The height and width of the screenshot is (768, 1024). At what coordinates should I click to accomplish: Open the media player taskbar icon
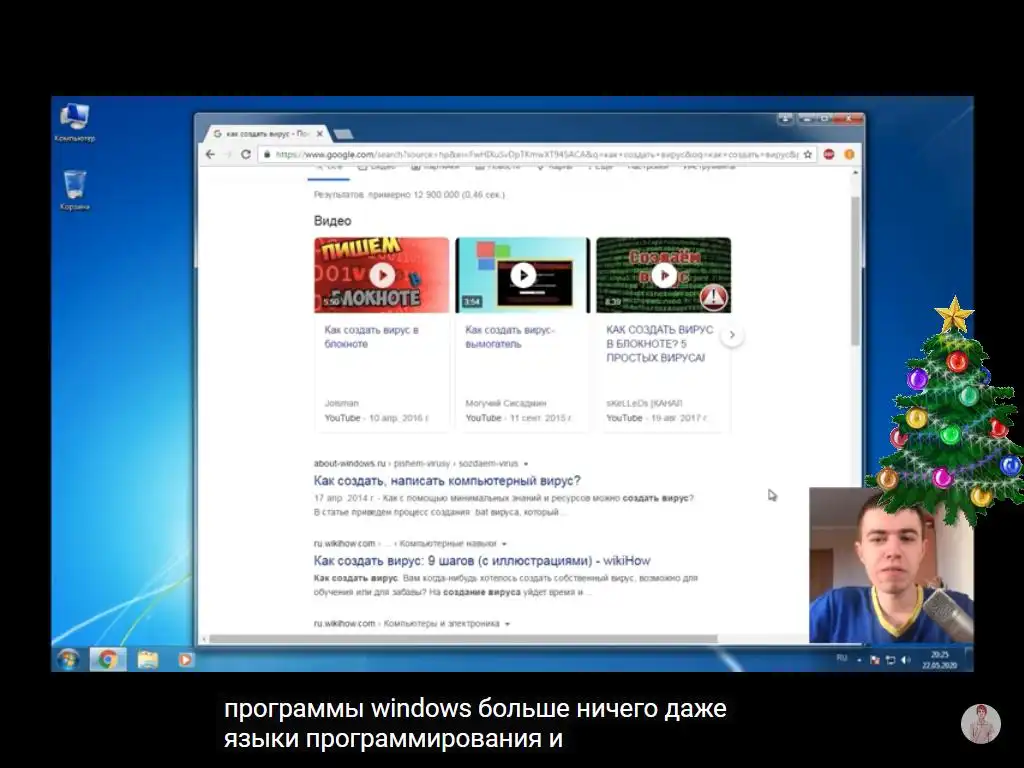185,660
